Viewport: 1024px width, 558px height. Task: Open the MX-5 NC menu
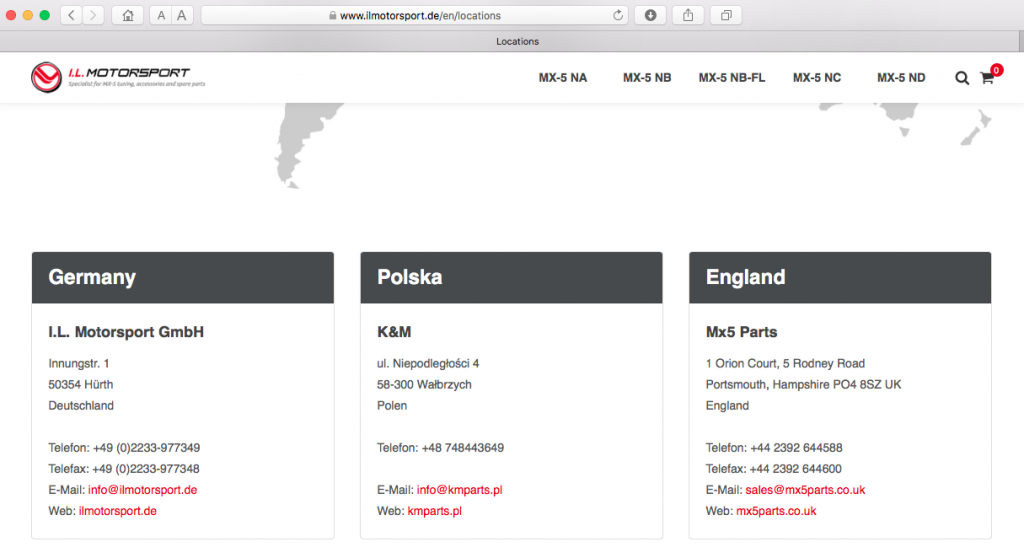click(817, 78)
